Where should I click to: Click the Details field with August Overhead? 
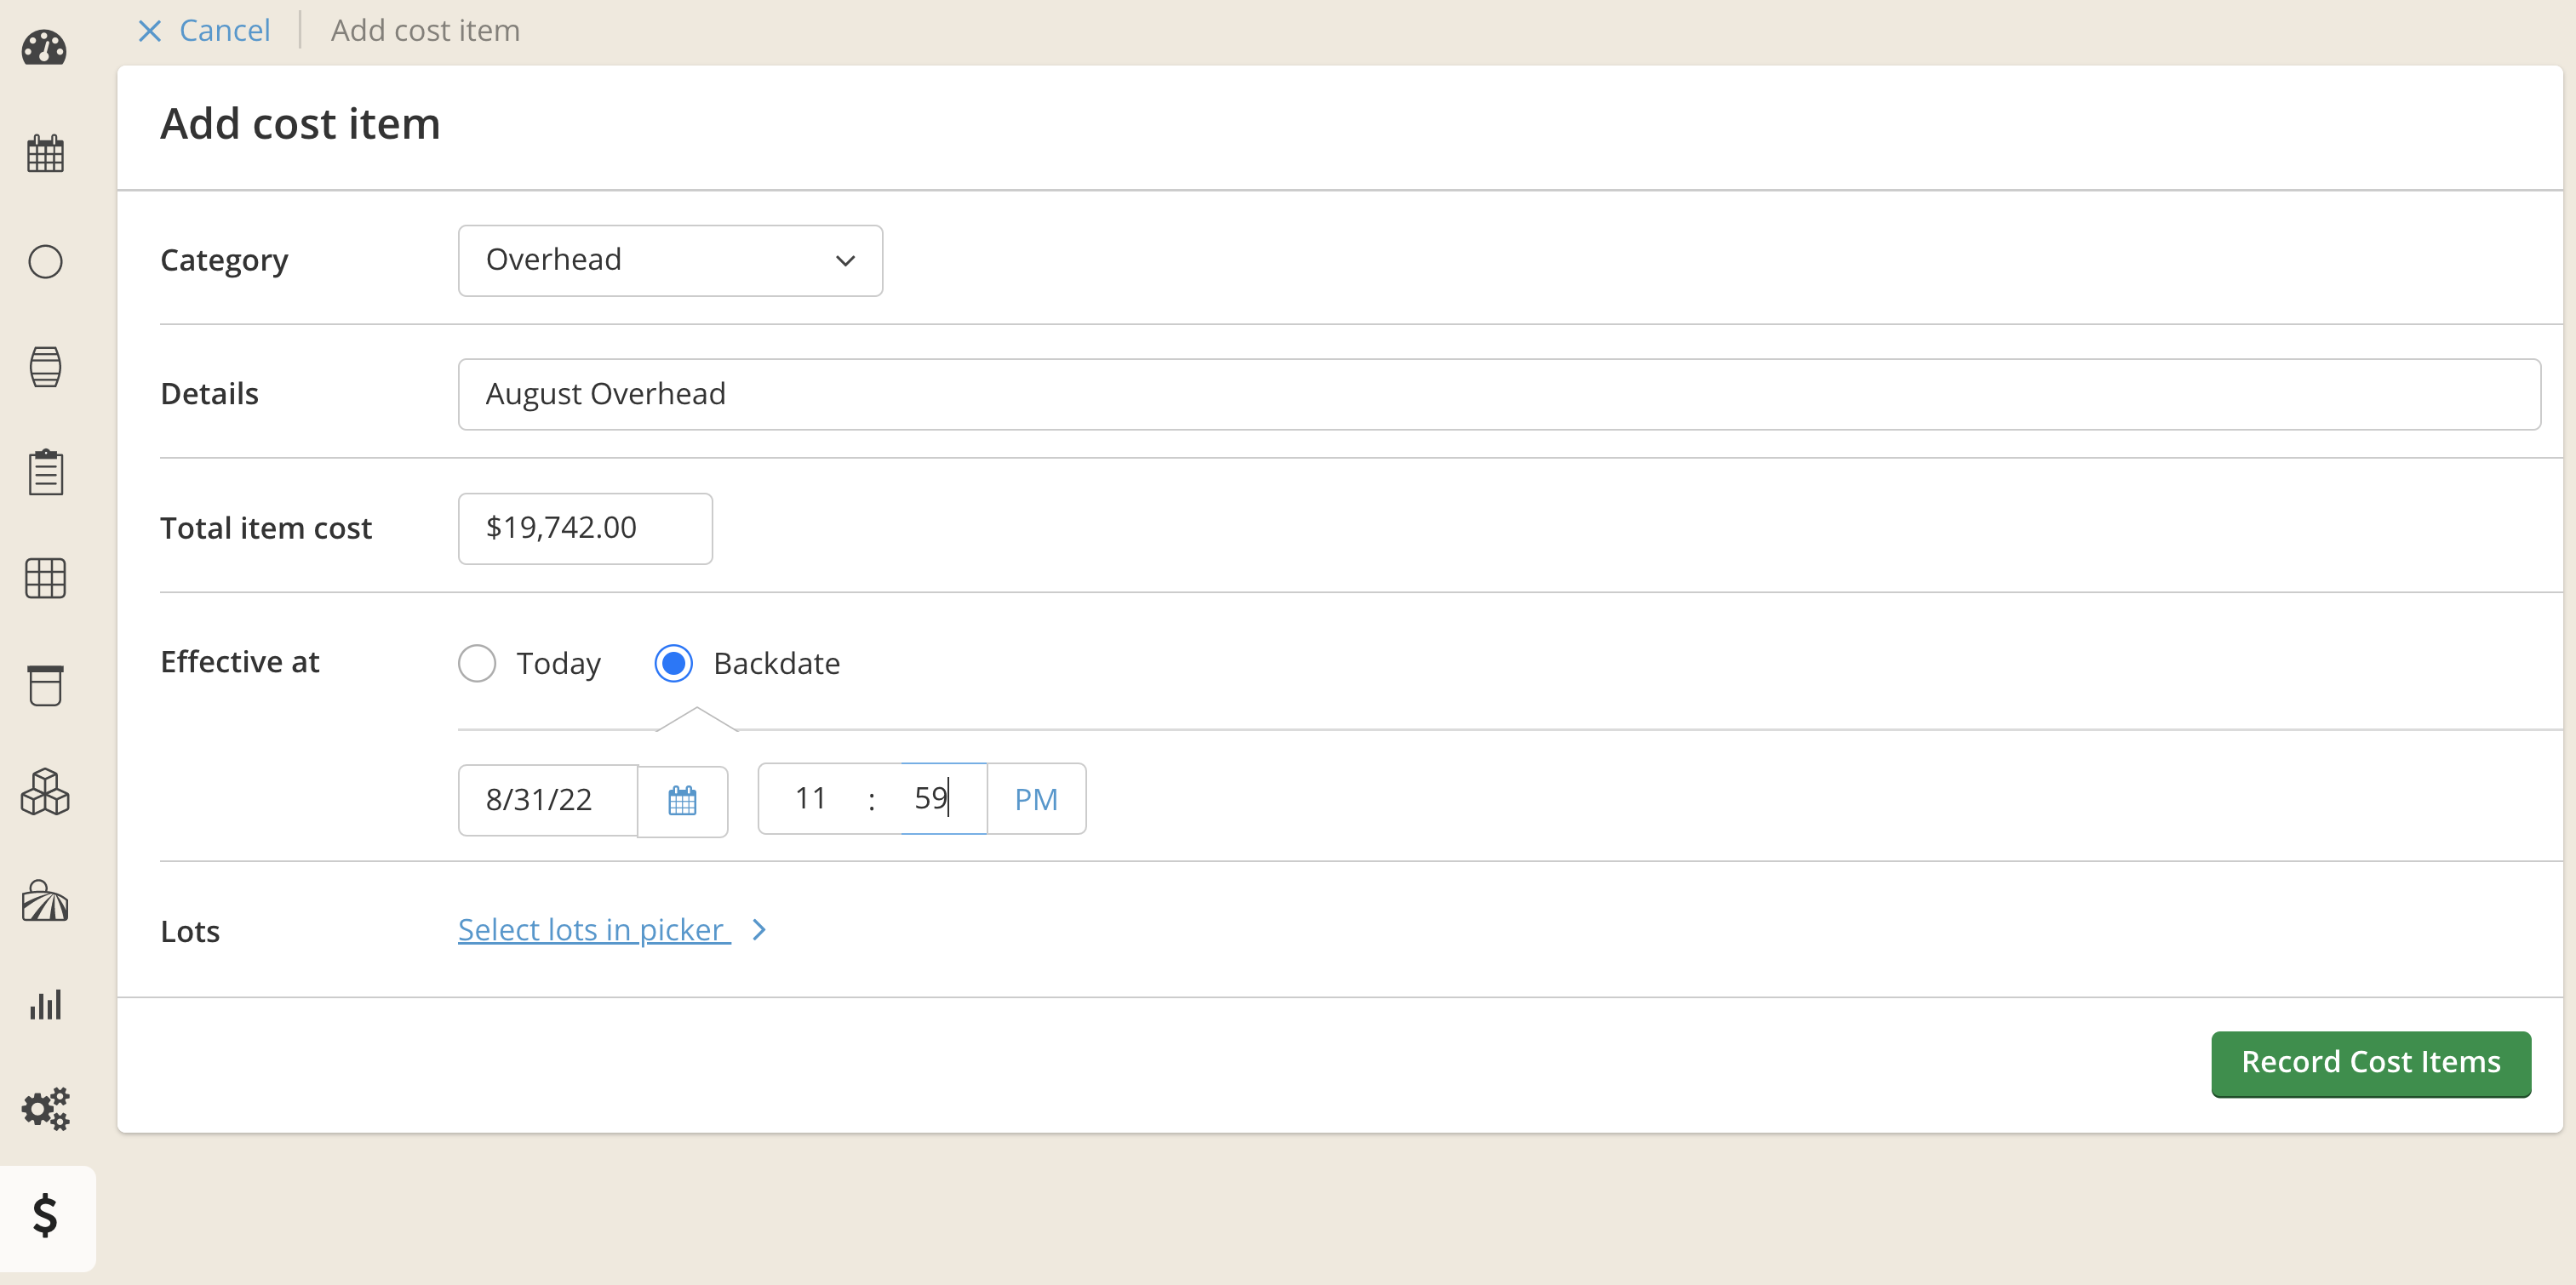click(1498, 394)
